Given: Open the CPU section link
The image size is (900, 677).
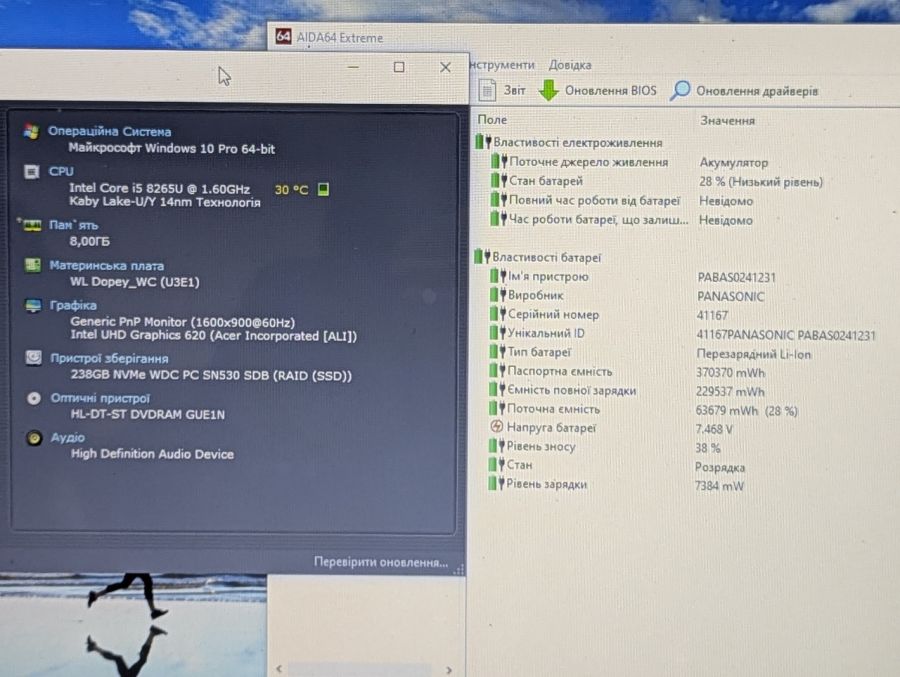Looking at the screenshot, I should [x=61, y=171].
